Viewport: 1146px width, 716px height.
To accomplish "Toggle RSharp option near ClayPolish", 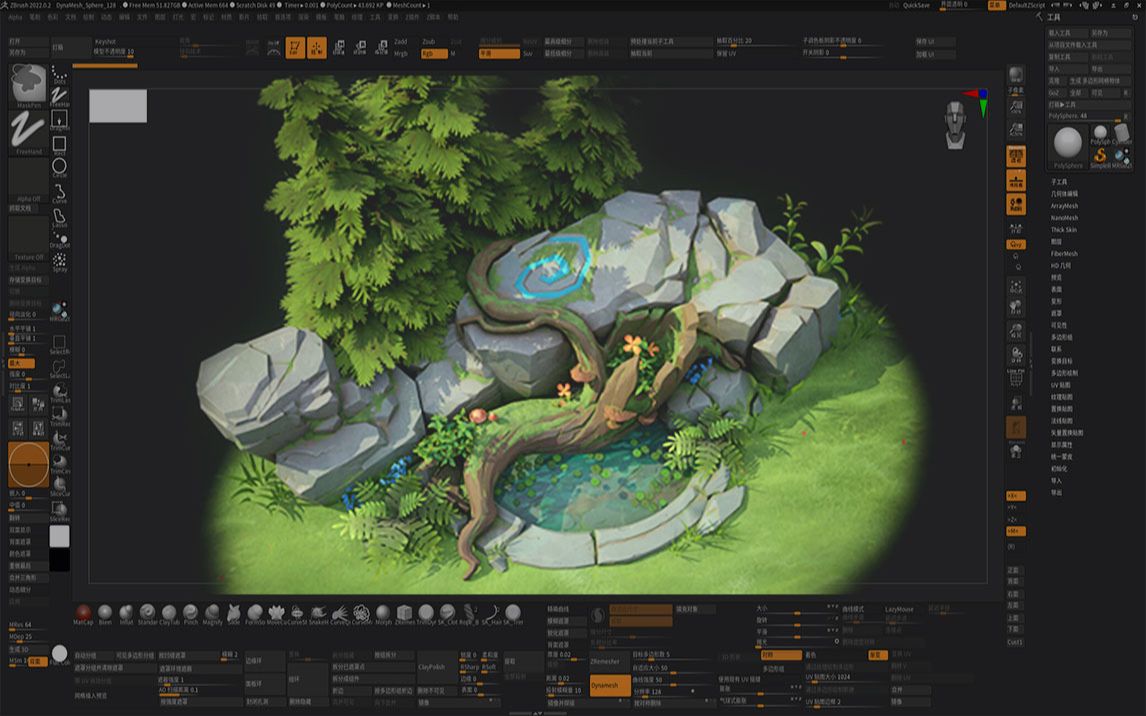I will coord(469,667).
